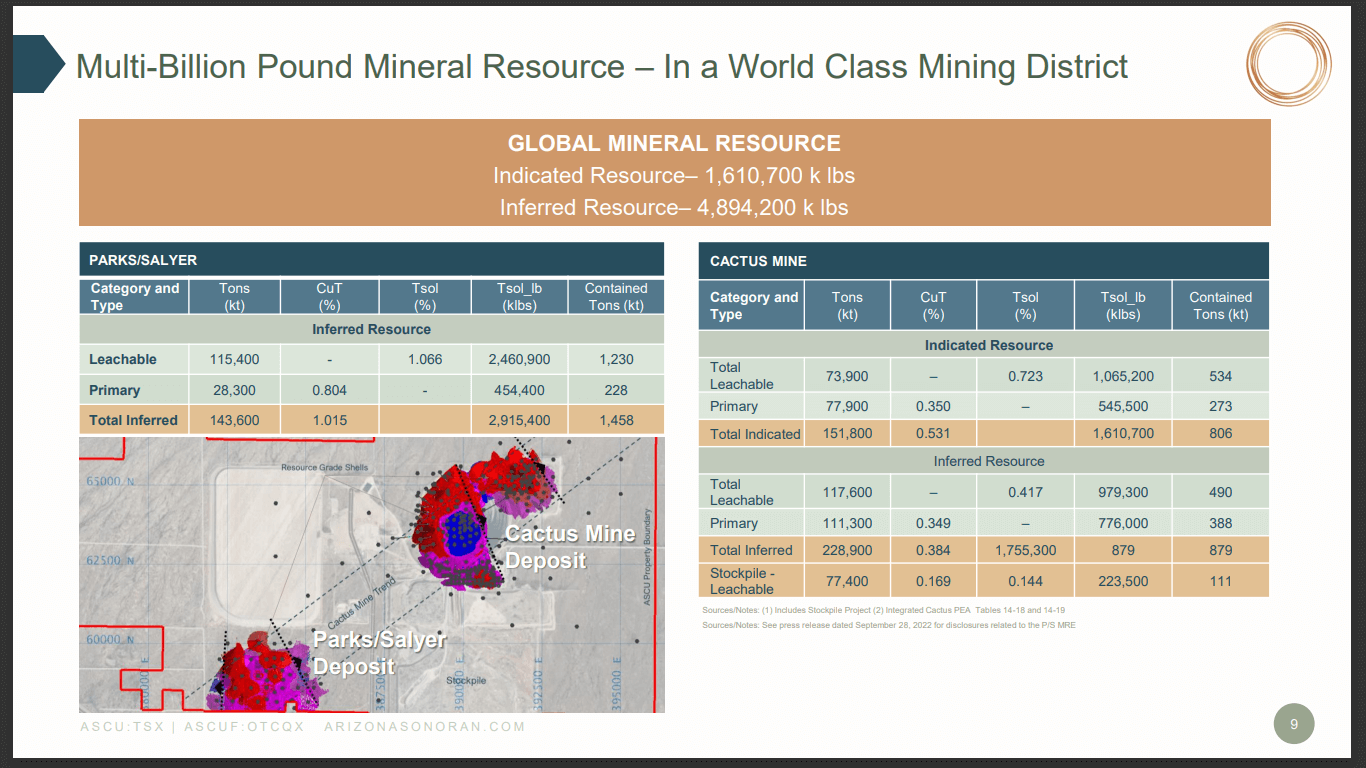Select the Total Indicated tons 151,800
This screenshot has height=768, width=1366.
point(847,434)
